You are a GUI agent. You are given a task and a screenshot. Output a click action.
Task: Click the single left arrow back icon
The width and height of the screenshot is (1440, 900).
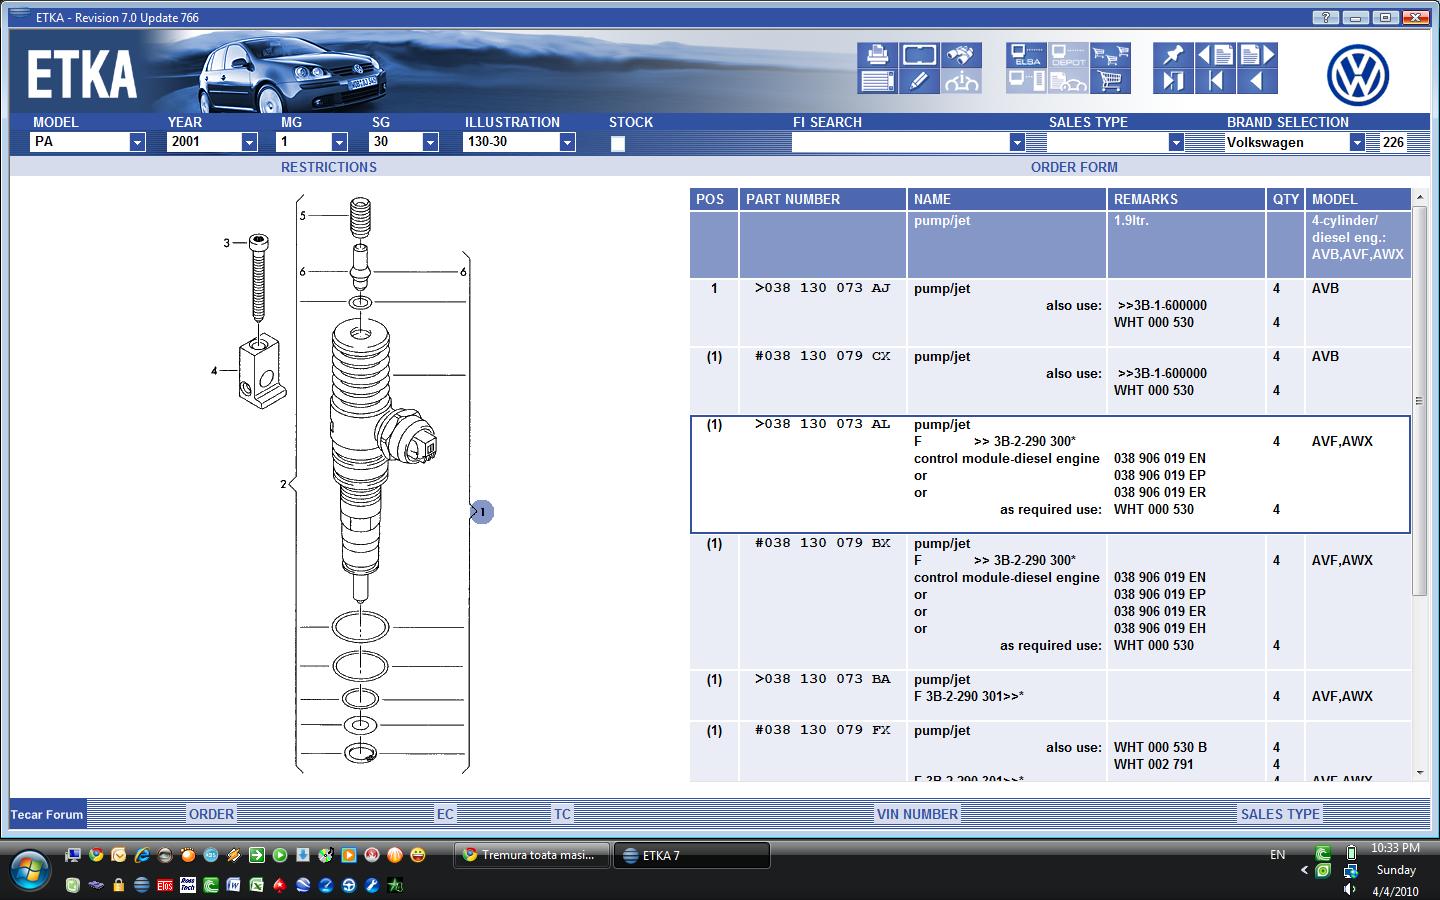point(1258,81)
